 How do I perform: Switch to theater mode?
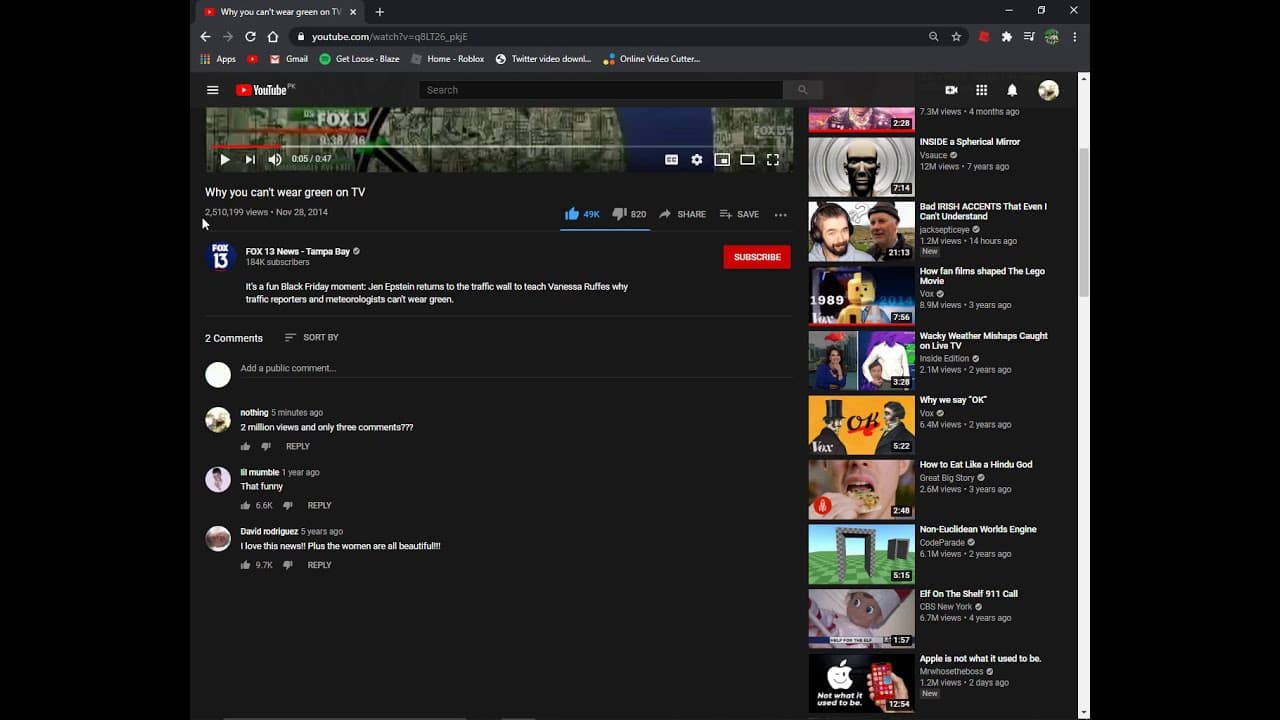click(747, 159)
